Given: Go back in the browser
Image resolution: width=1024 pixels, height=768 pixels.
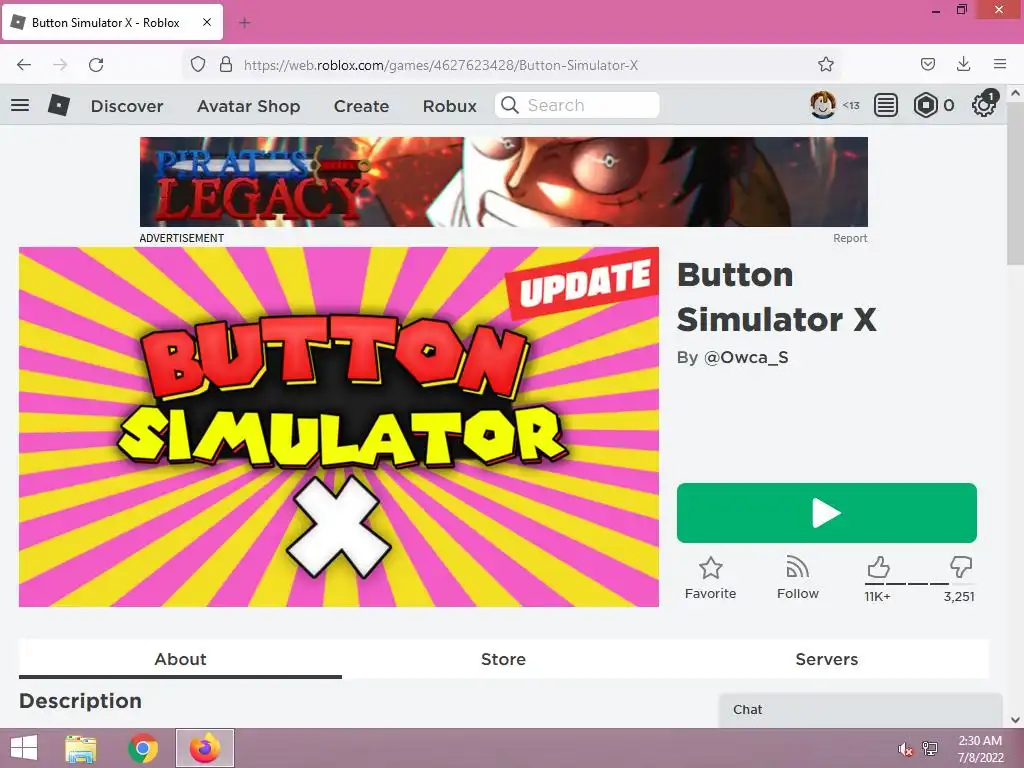Looking at the screenshot, I should pos(24,65).
